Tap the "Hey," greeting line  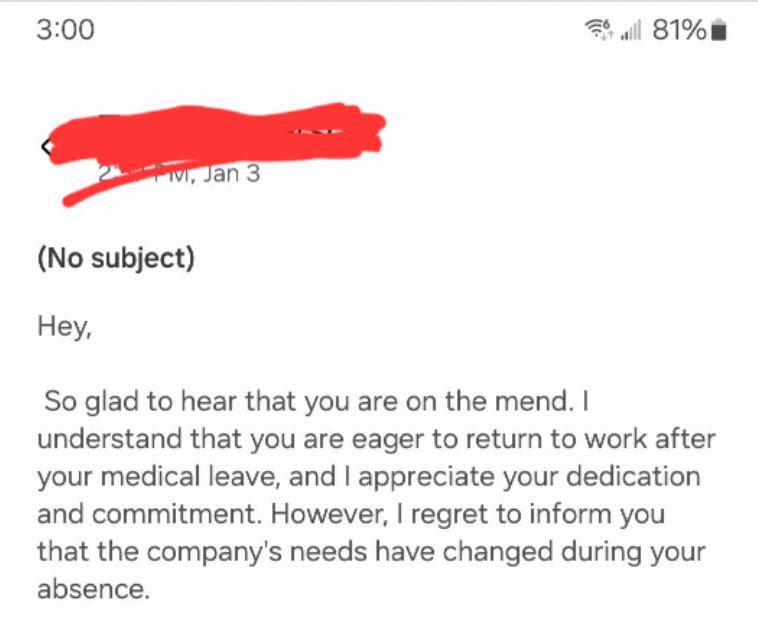click(x=64, y=326)
